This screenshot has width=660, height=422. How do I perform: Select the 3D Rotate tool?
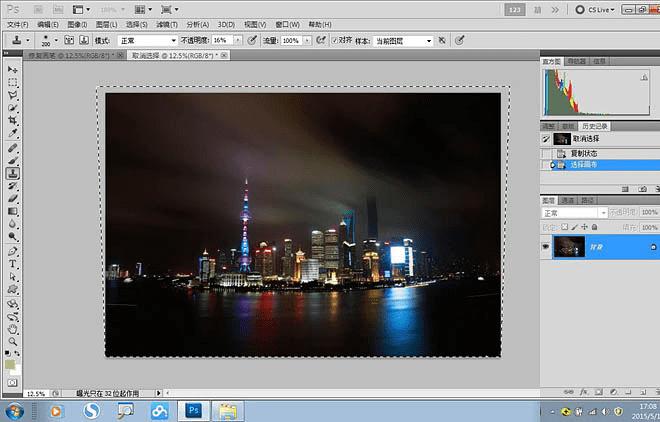pyautogui.click(x=13, y=303)
